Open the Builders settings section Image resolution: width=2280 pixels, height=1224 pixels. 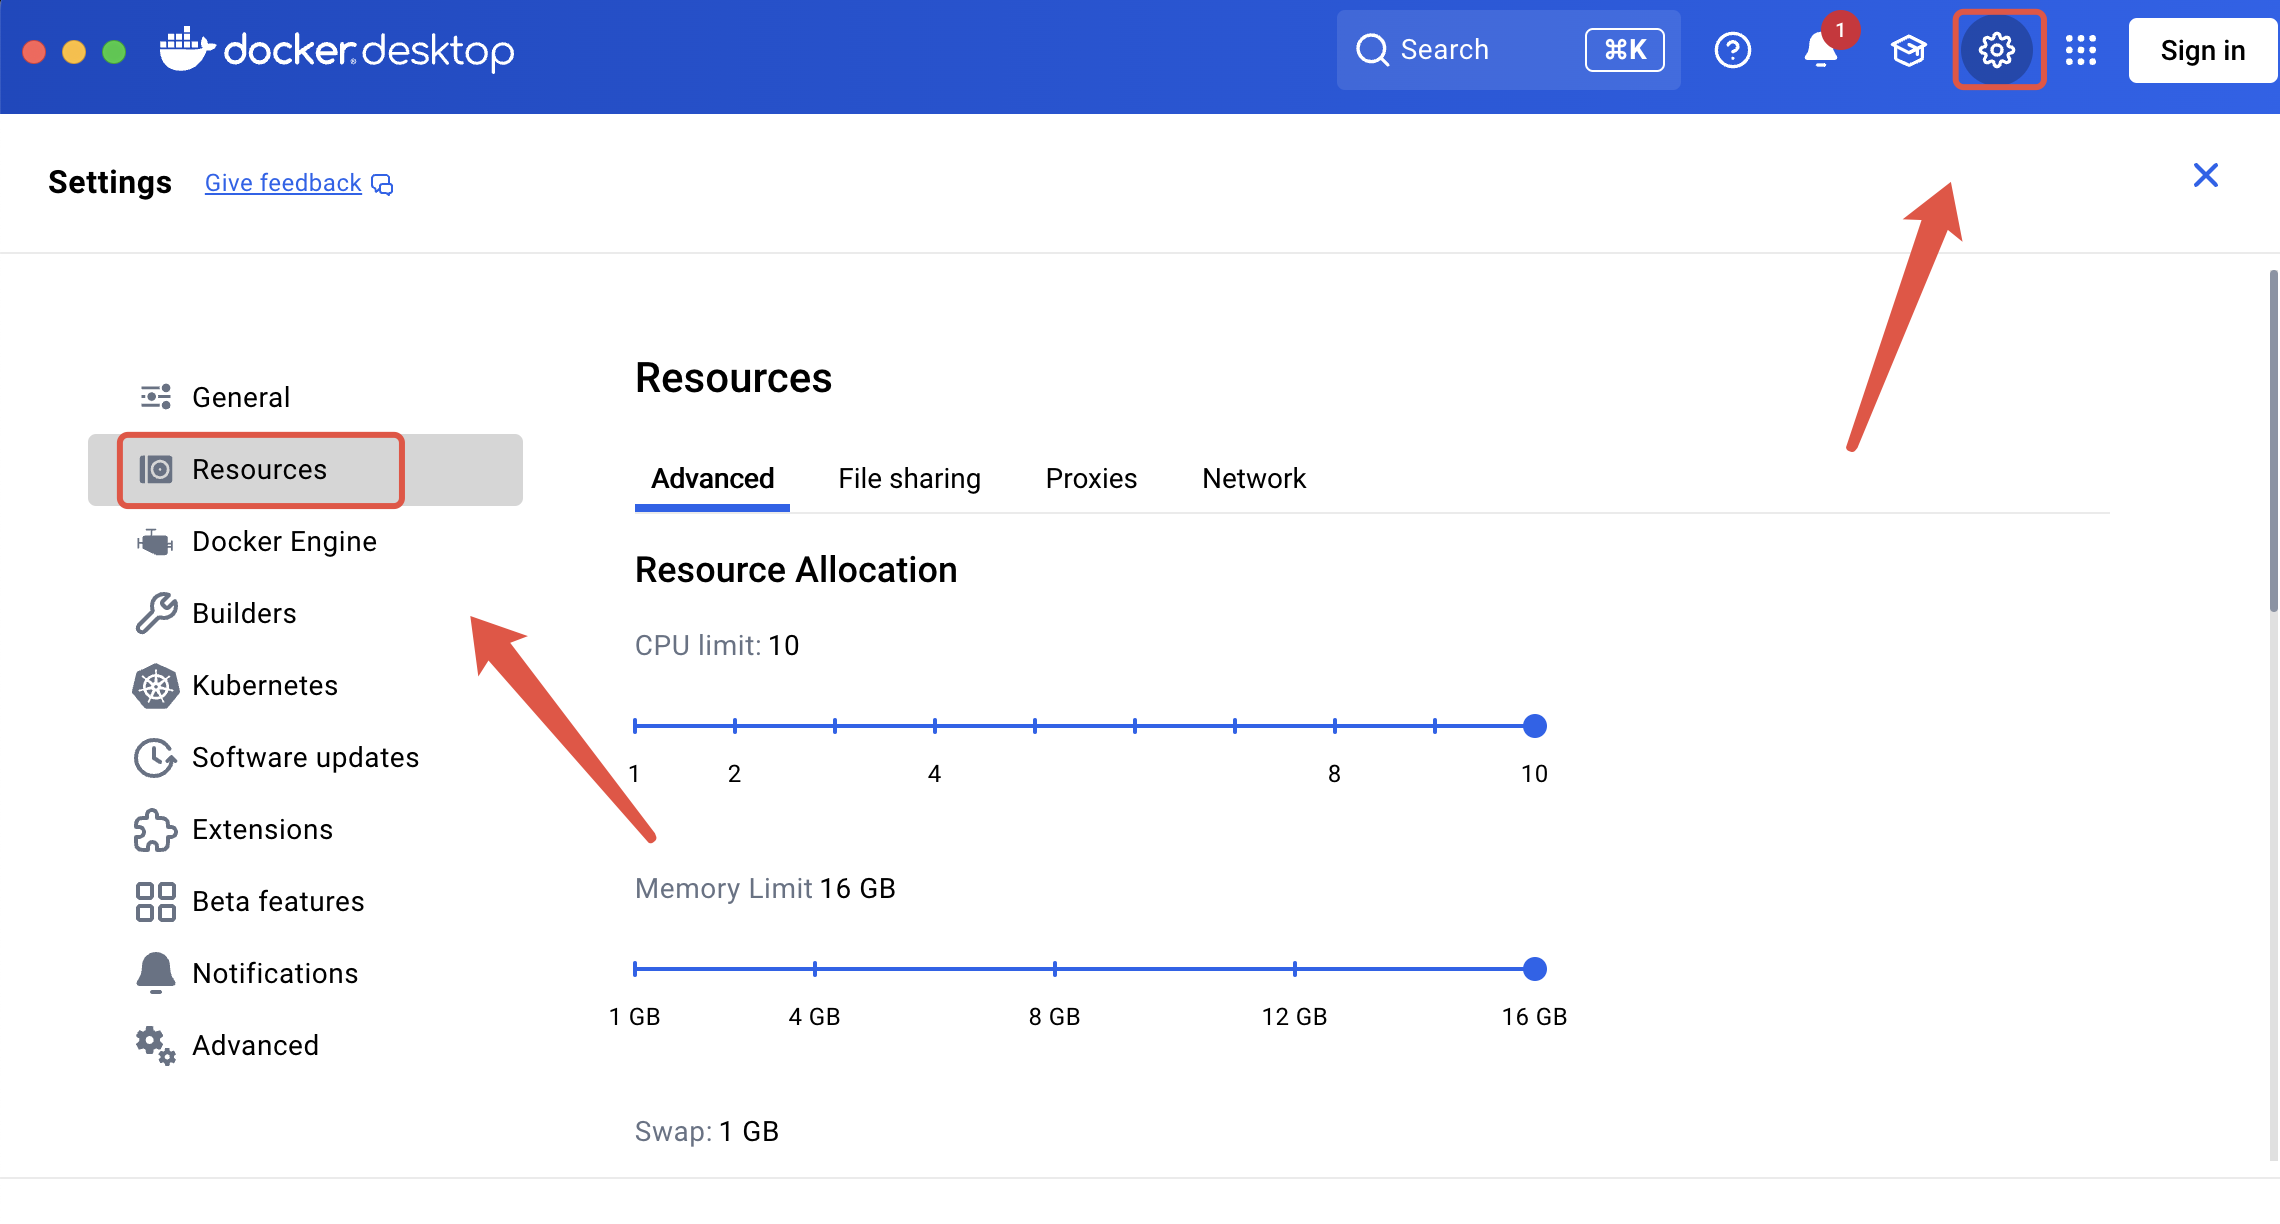click(244, 614)
